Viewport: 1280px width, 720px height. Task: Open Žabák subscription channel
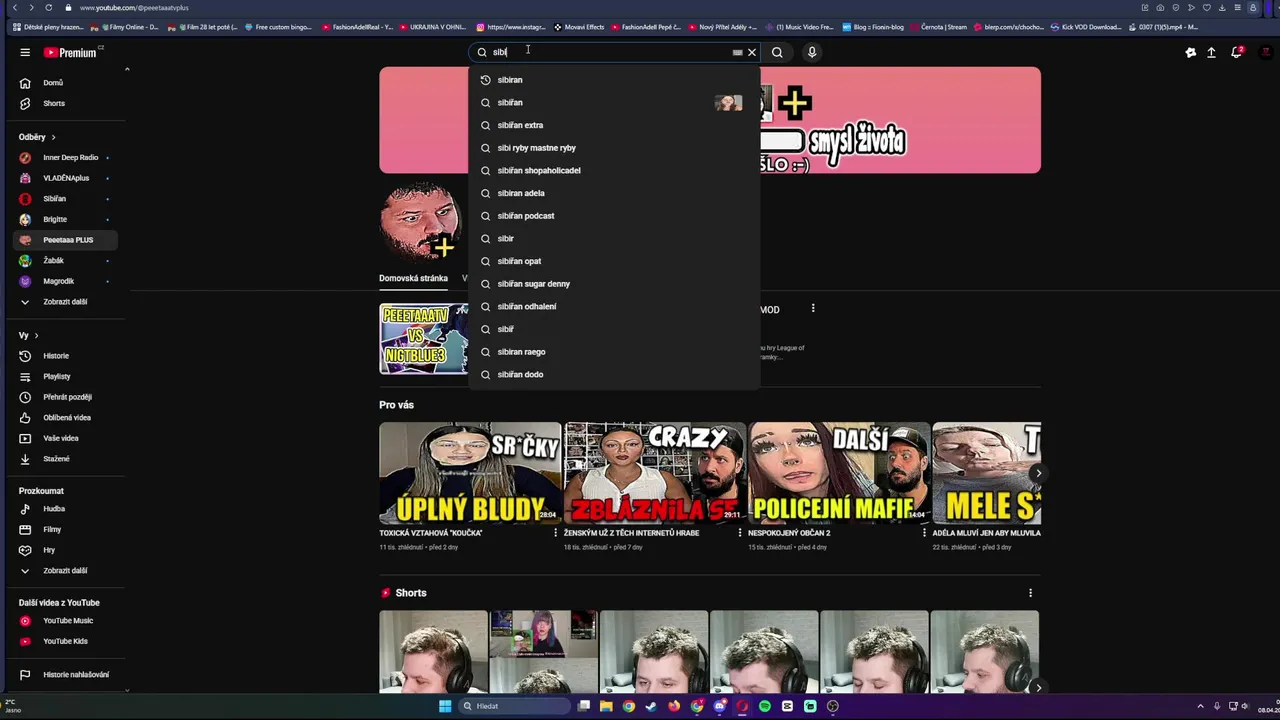pos(66,260)
